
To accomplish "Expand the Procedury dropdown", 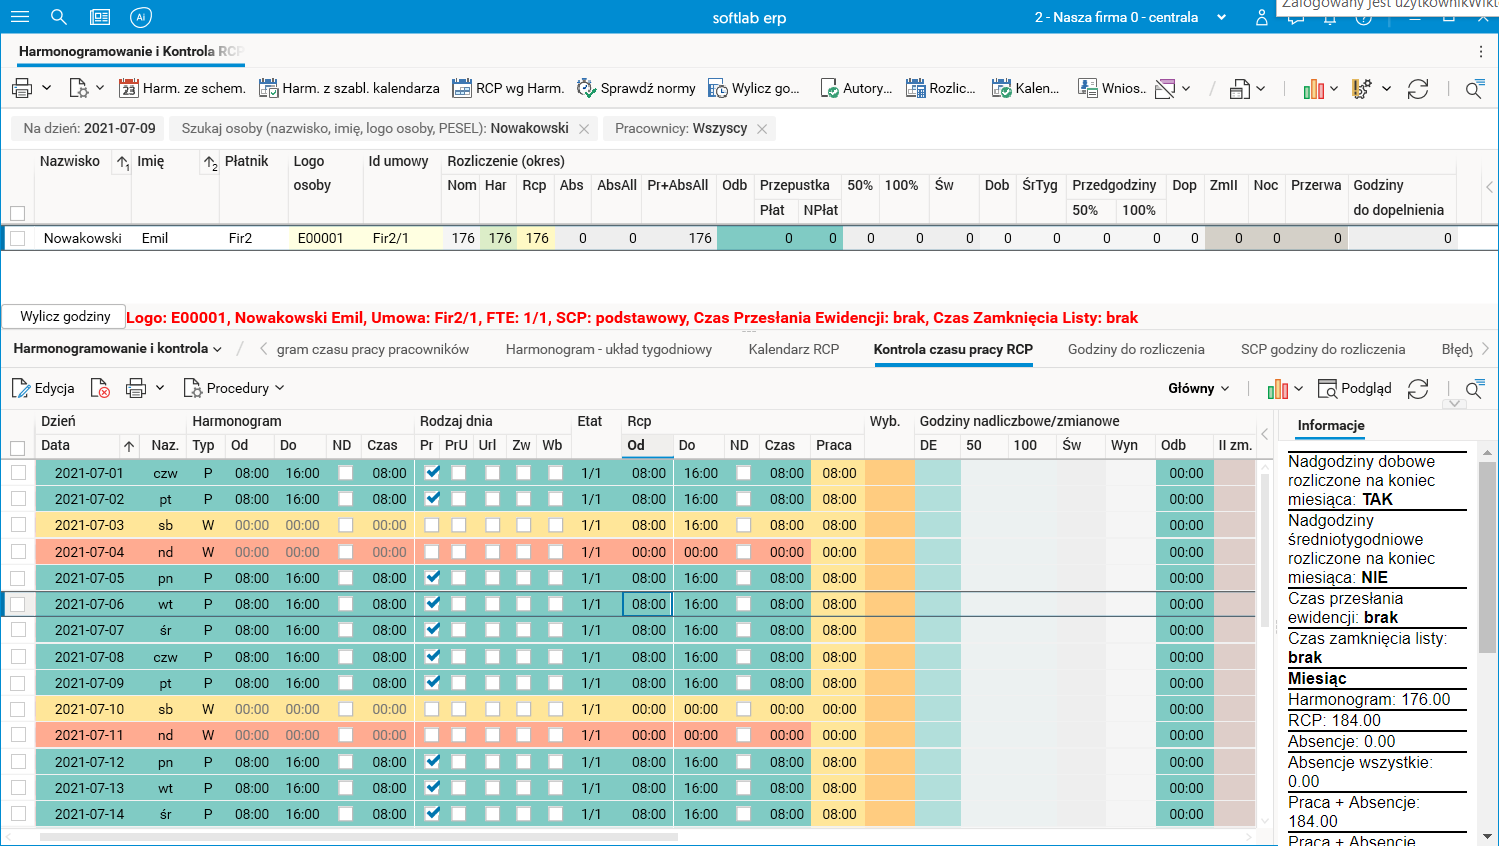I will tap(234, 388).
